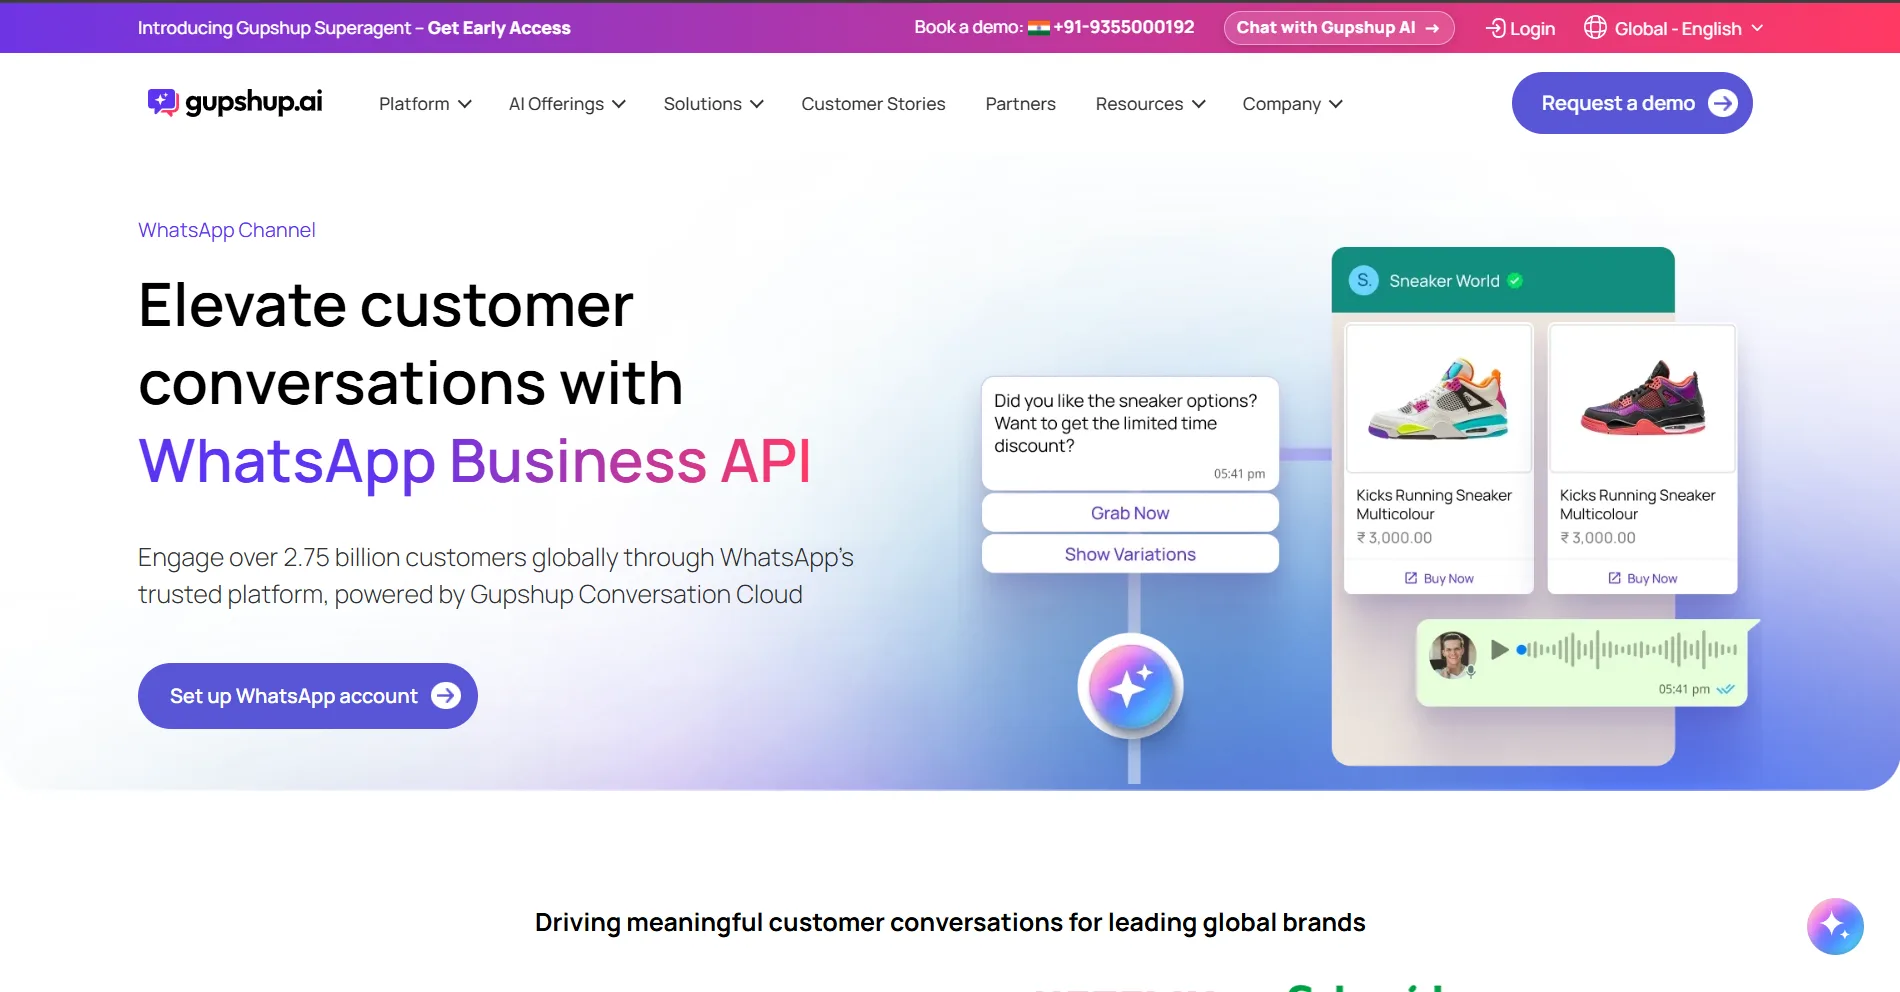Click Buy Now icon under white sneaker

(x=1411, y=578)
